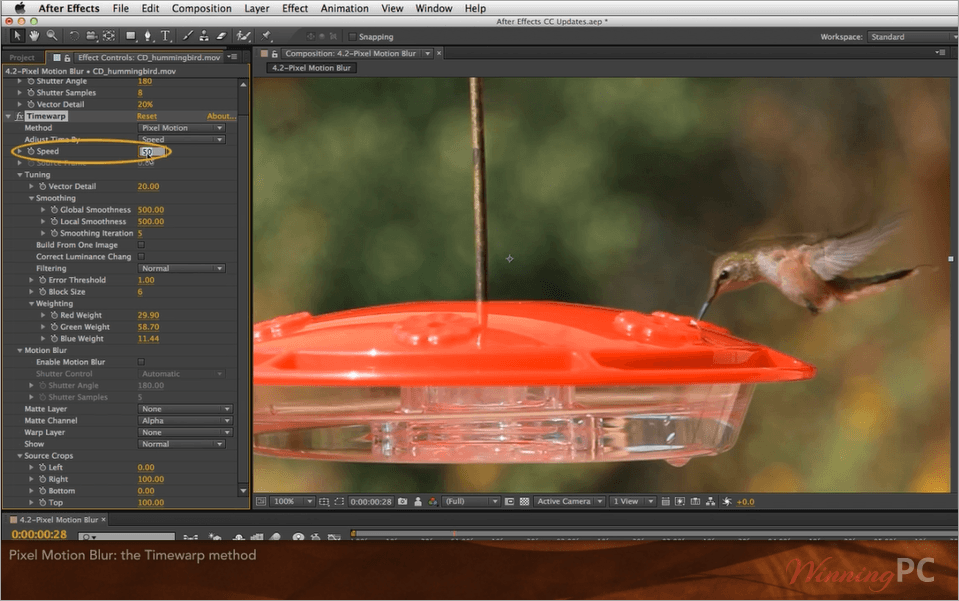The width and height of the screenshot is (959, 601).
Task: Open the Apple menu
Action: (20, 8)
